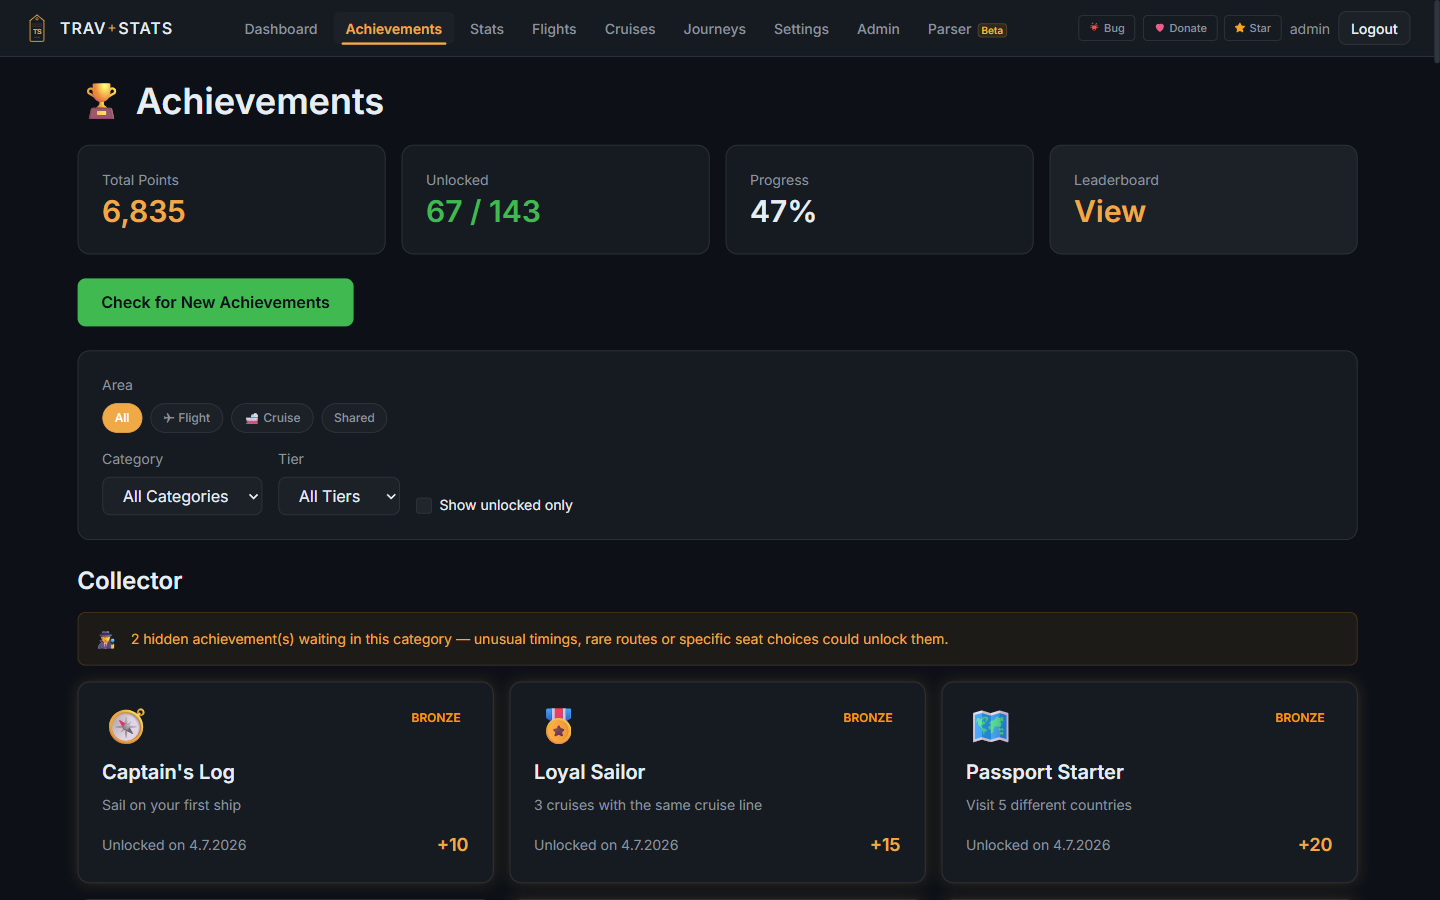Click the Progress value 47%
1440x900 pixels.
click(x=783, y=212)
